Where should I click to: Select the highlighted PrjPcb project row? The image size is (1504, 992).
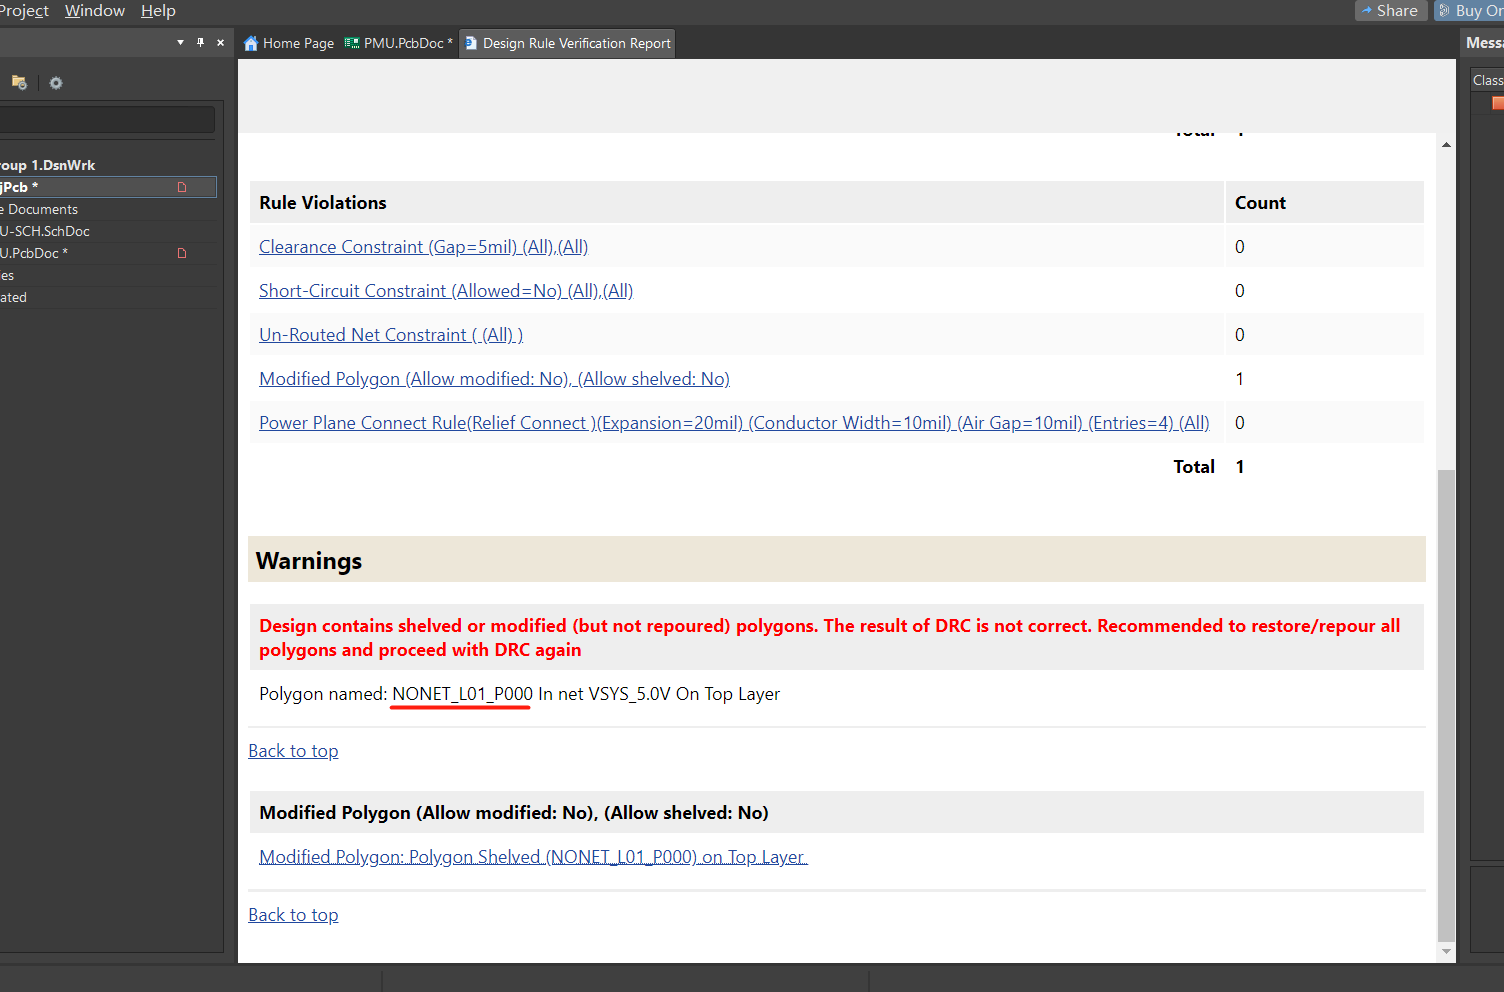(x=108, y=187)
